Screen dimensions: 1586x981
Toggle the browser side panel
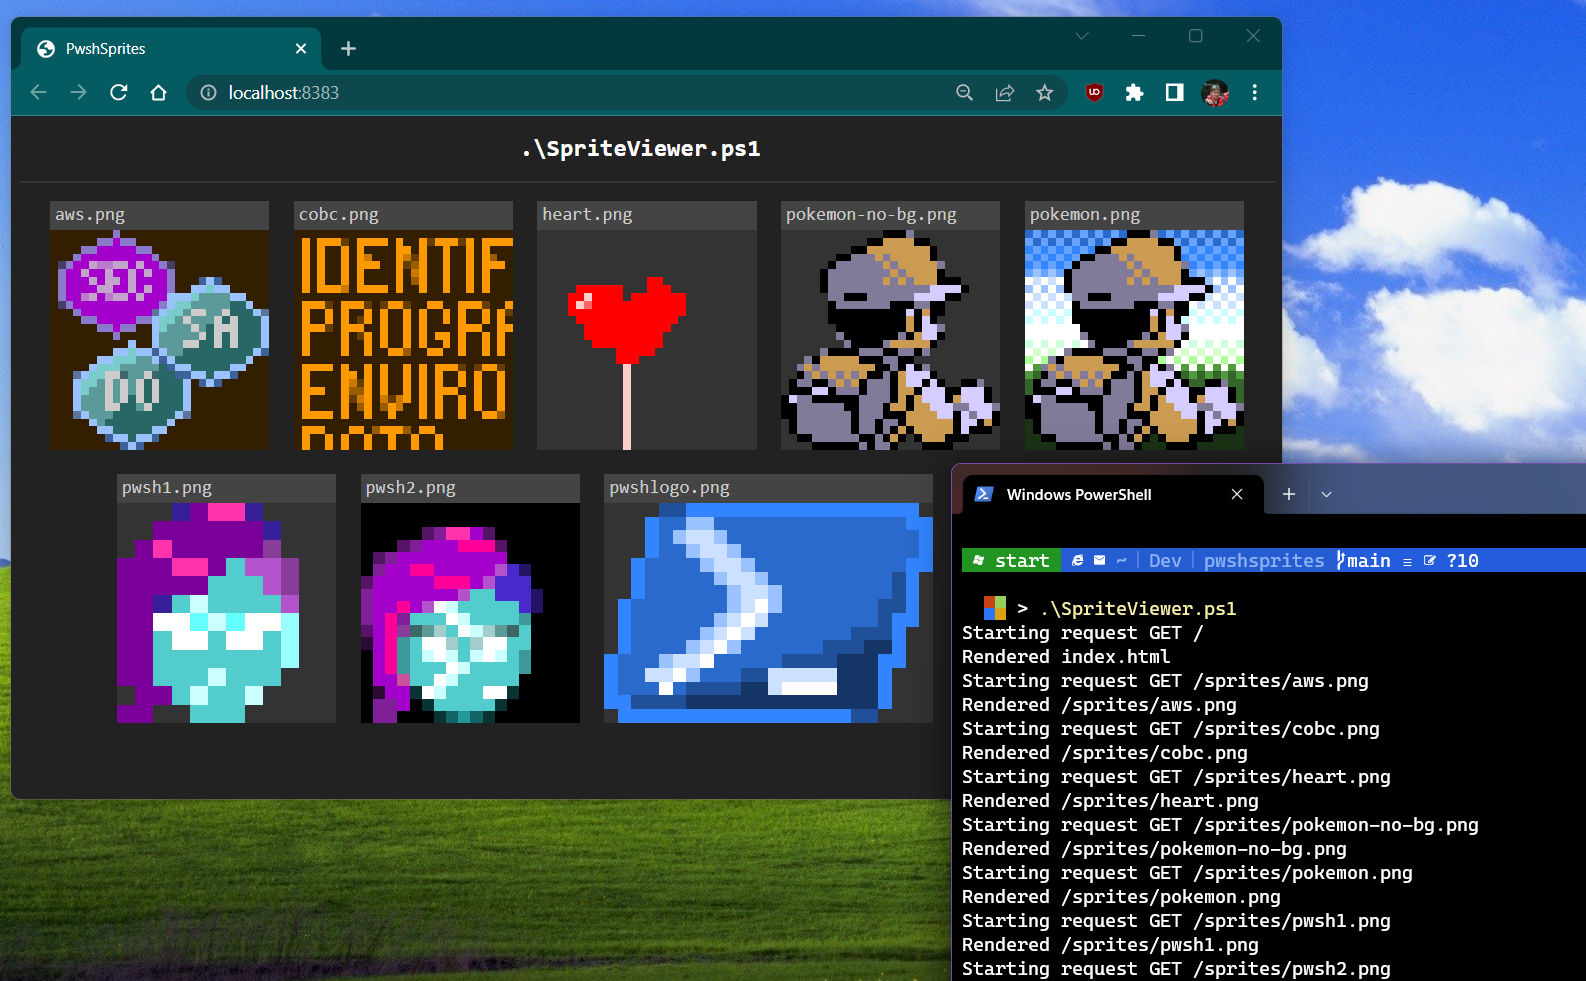[1174, 92]
